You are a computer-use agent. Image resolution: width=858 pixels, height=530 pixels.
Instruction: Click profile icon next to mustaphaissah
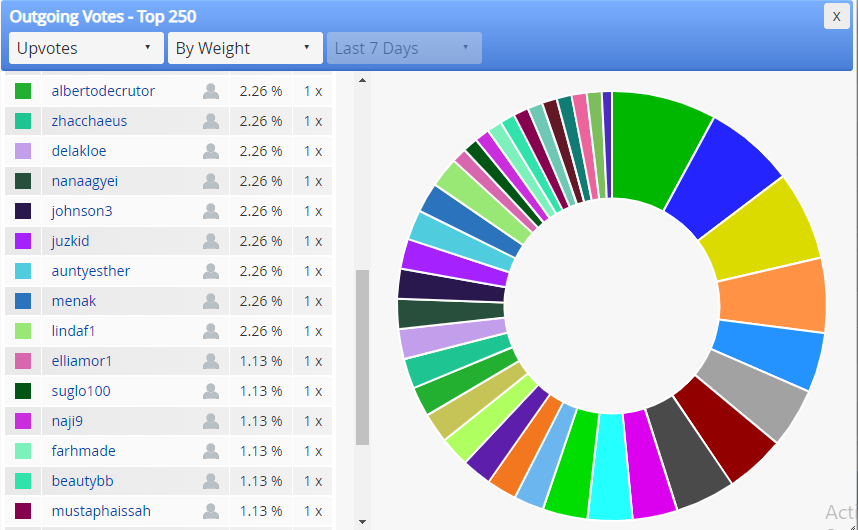click(x=211, y=511)
